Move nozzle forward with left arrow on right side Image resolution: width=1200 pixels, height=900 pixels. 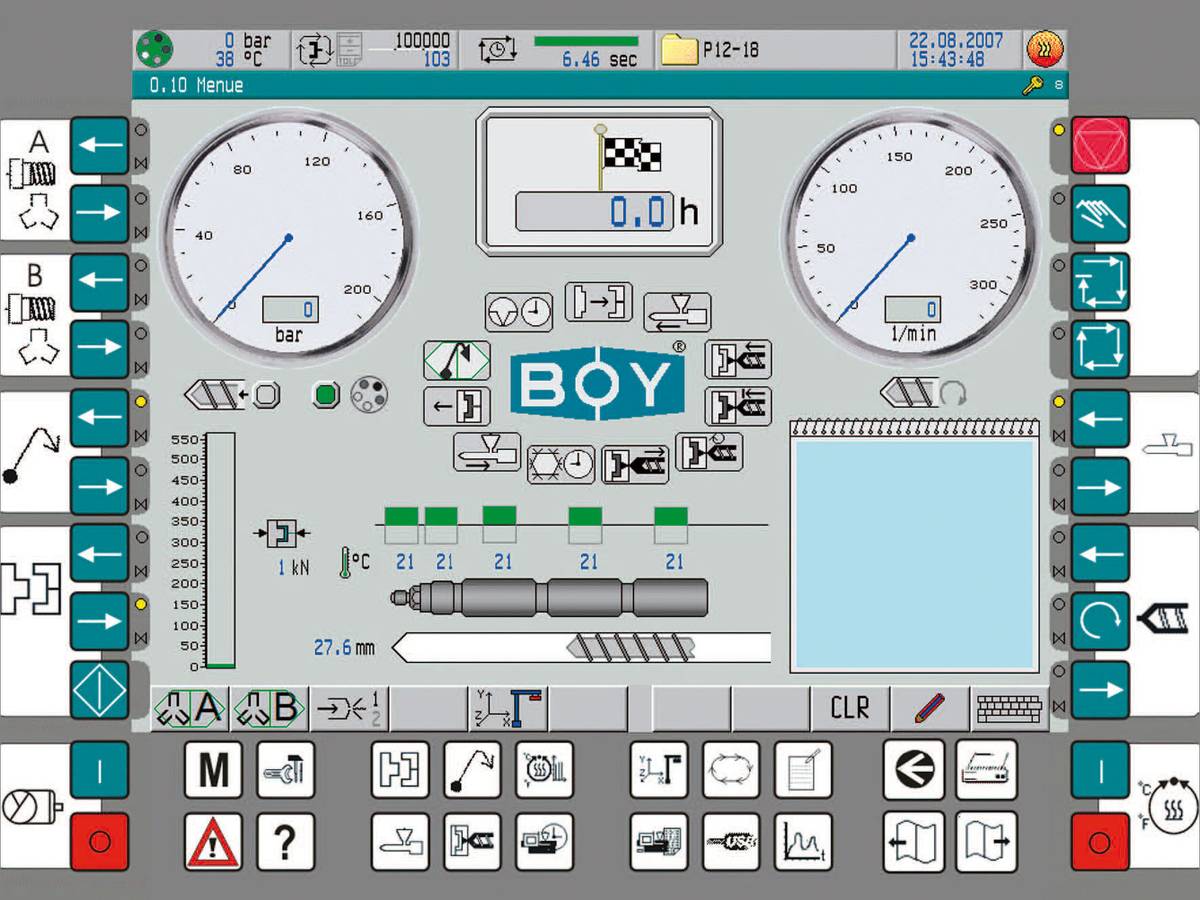(1101, 418)
